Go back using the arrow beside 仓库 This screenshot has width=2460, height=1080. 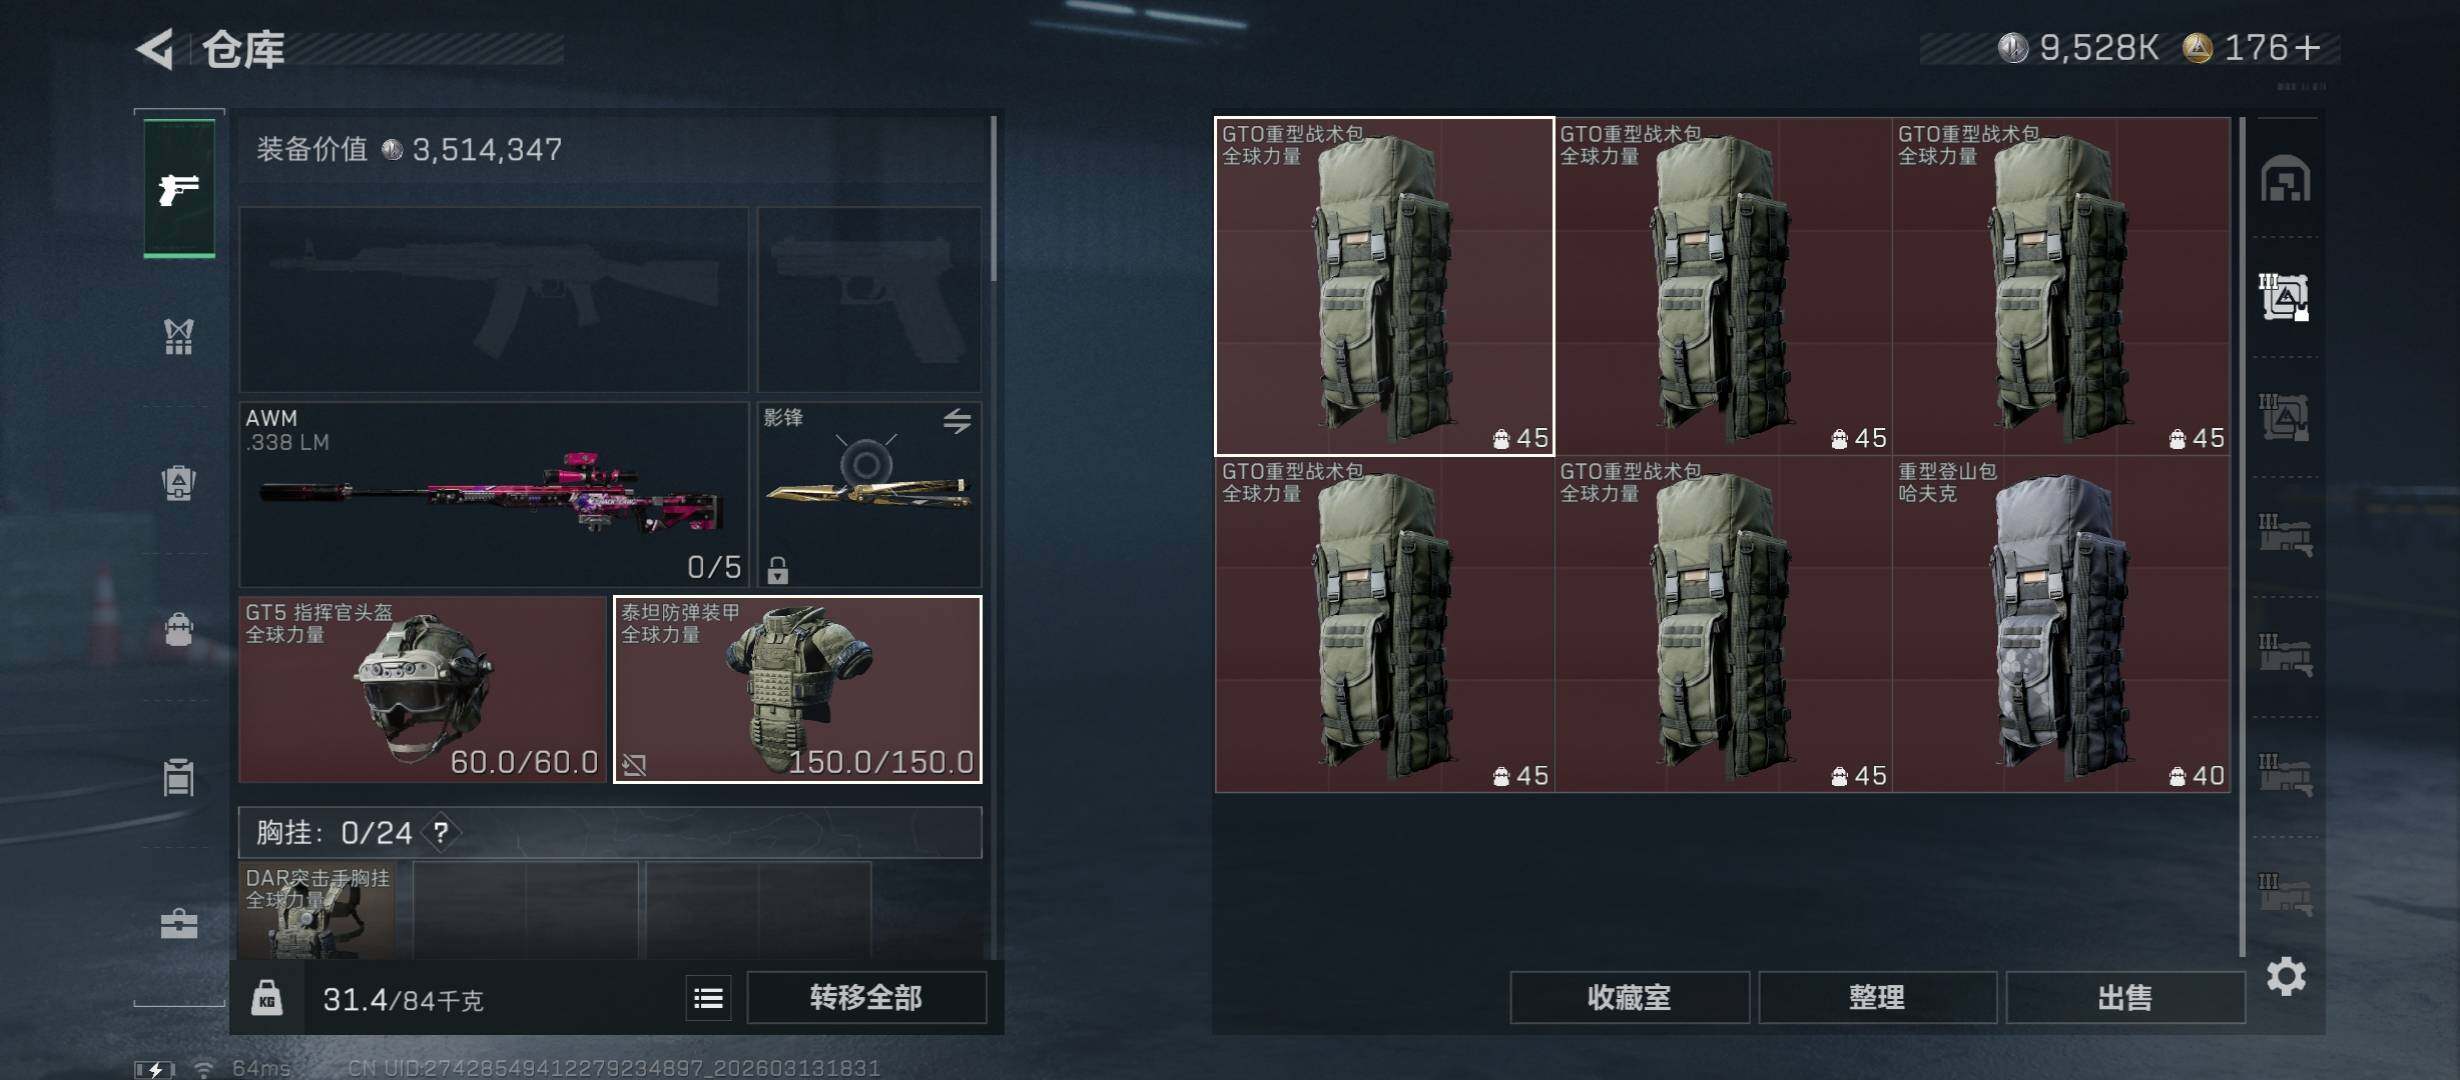[x=155, y=48]
